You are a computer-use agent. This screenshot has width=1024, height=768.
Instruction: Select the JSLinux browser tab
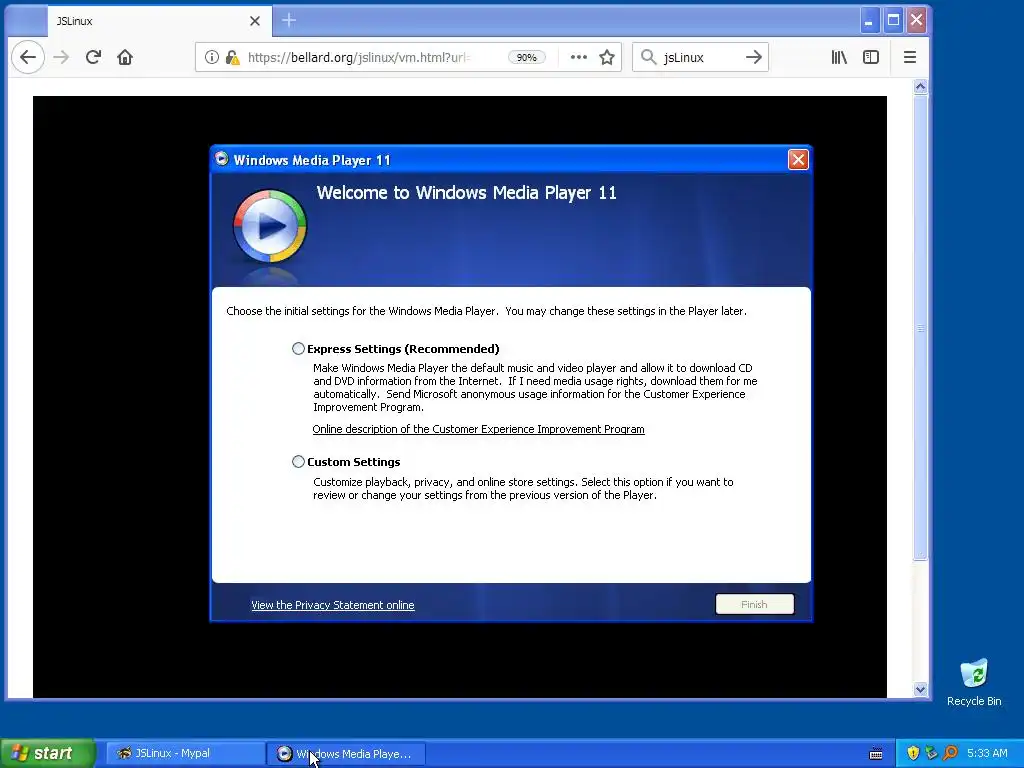[x=159, y=21]
